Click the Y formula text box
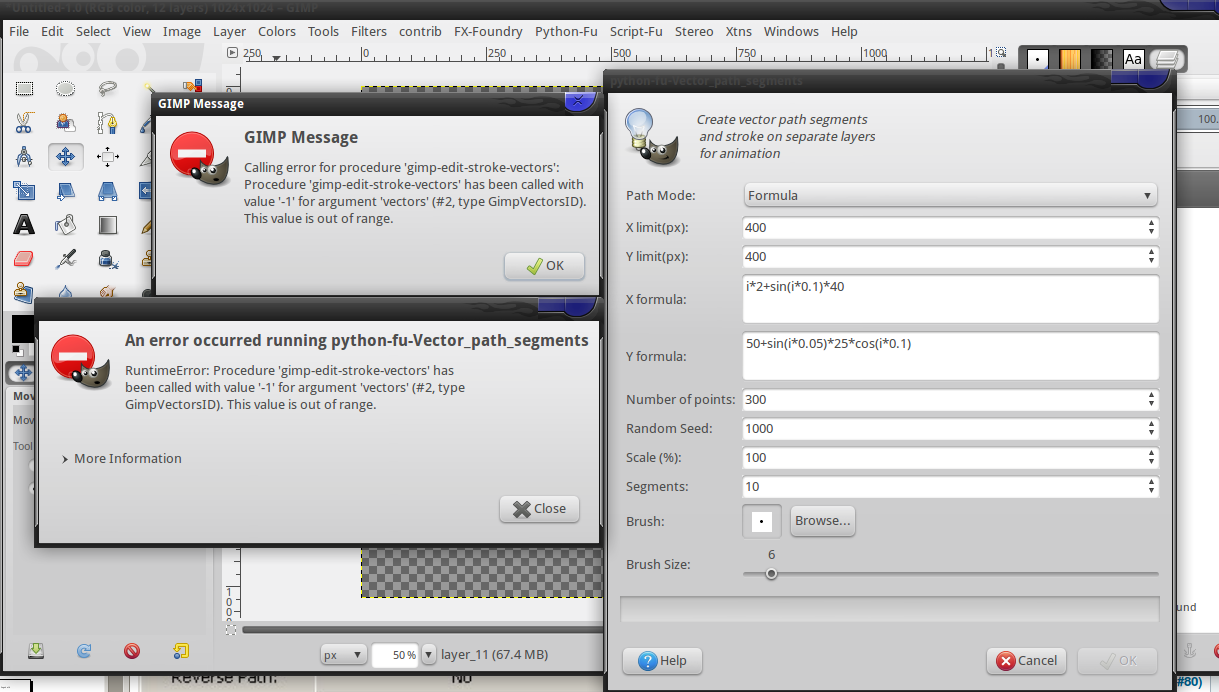This screenshot has width=1219, height=692. pos(950,356)
